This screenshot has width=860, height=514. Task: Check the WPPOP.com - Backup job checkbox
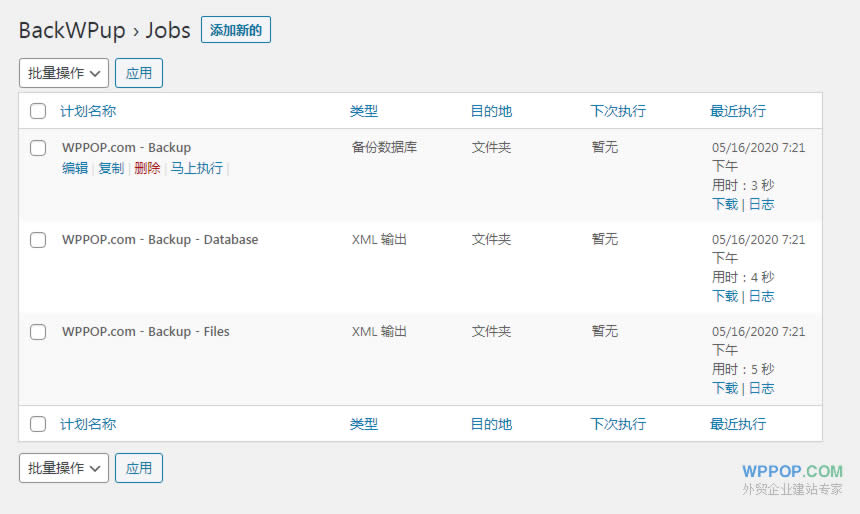point(38,148)
